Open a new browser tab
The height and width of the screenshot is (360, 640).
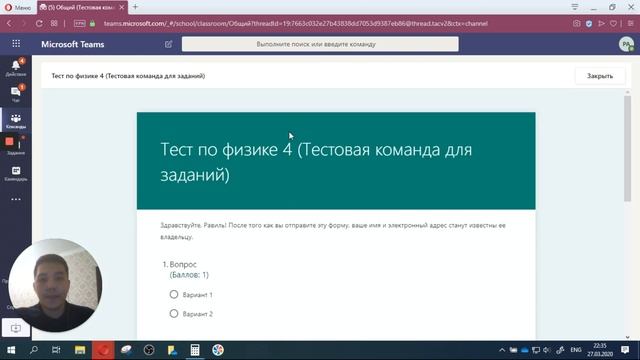click(x=135, y=7)
